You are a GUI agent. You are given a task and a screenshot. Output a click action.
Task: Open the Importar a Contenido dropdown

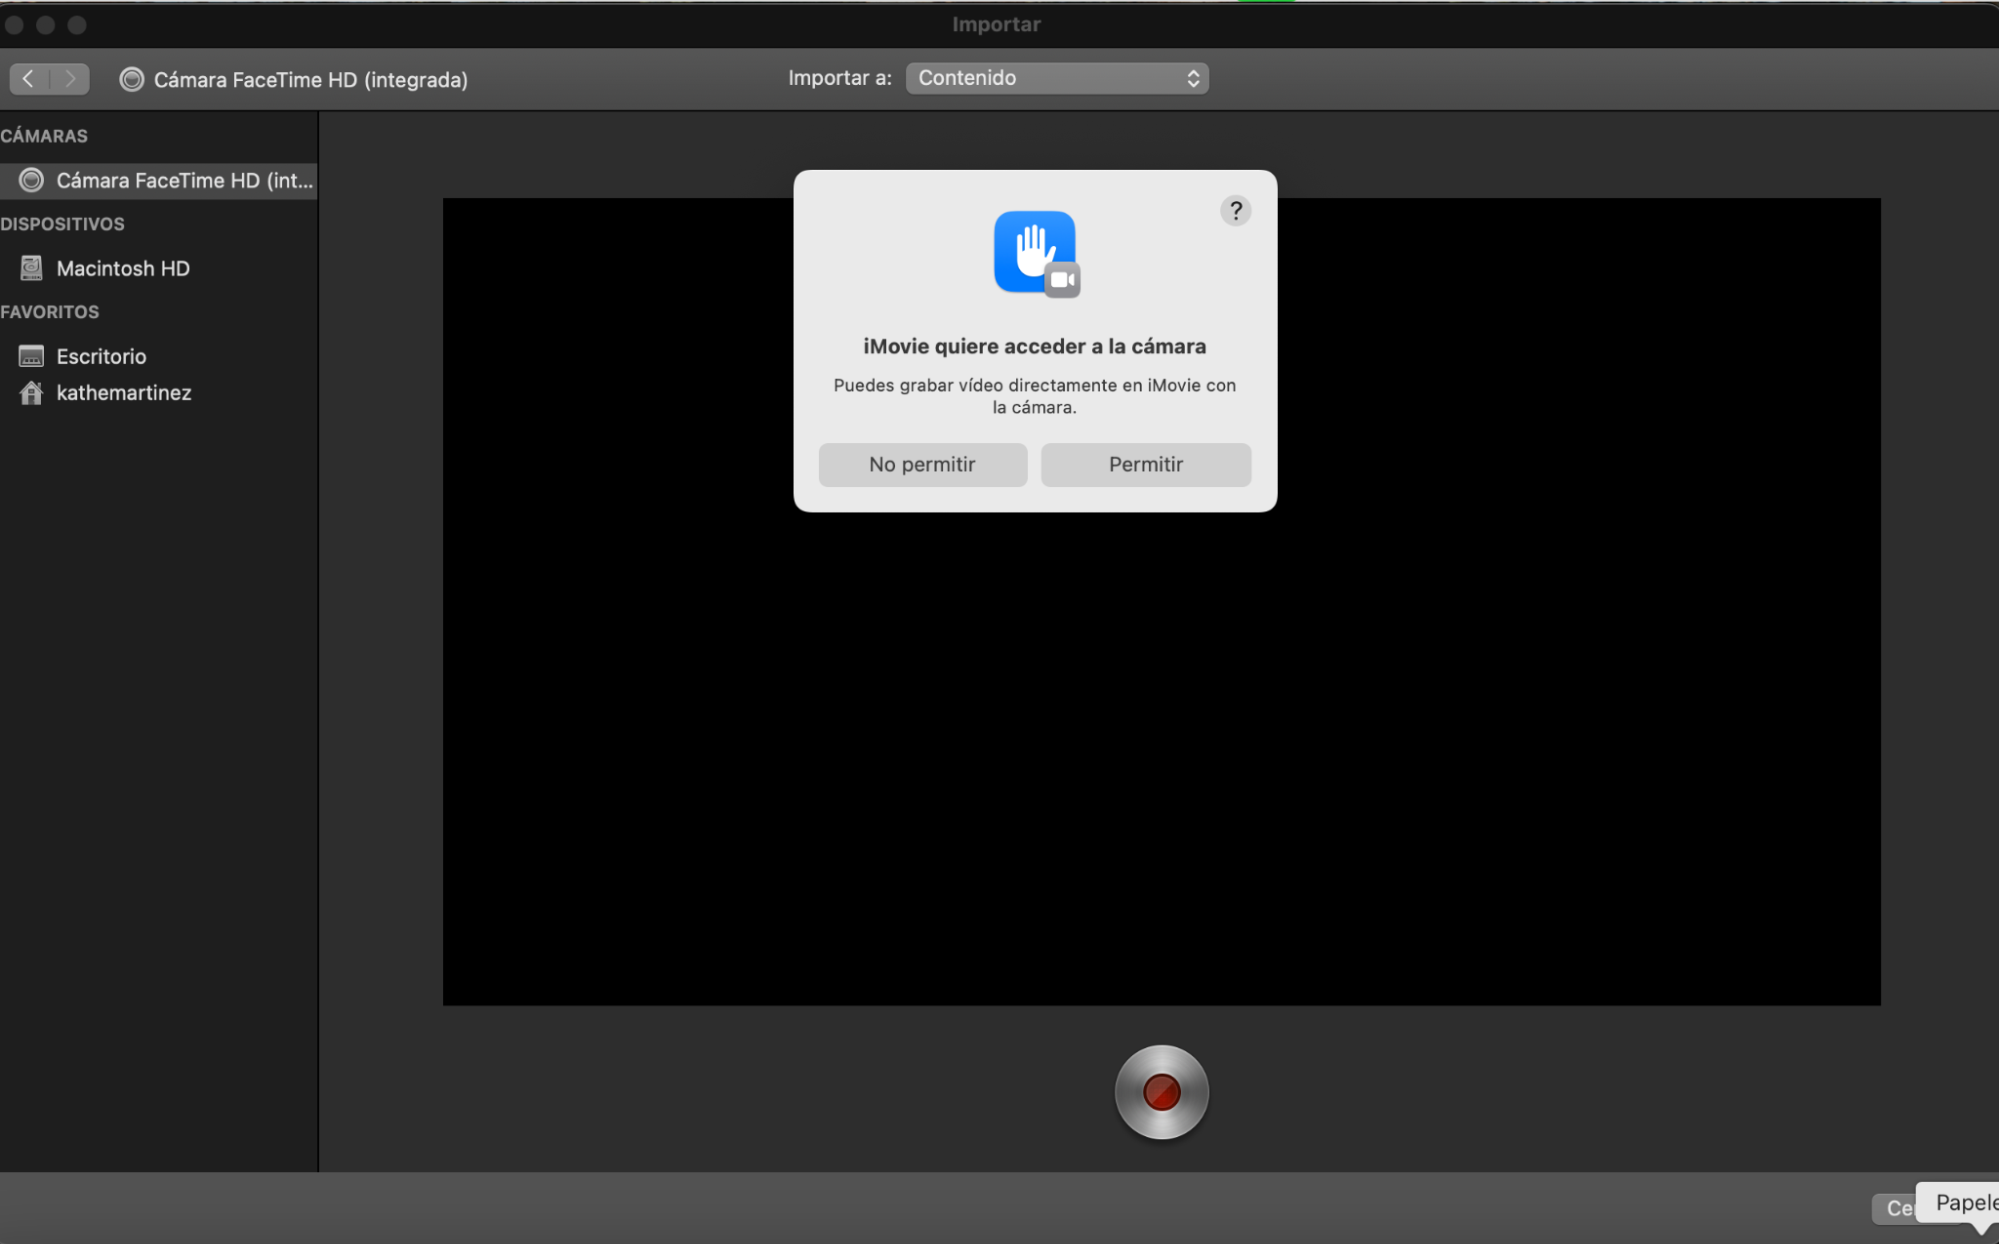point(1057,78)
